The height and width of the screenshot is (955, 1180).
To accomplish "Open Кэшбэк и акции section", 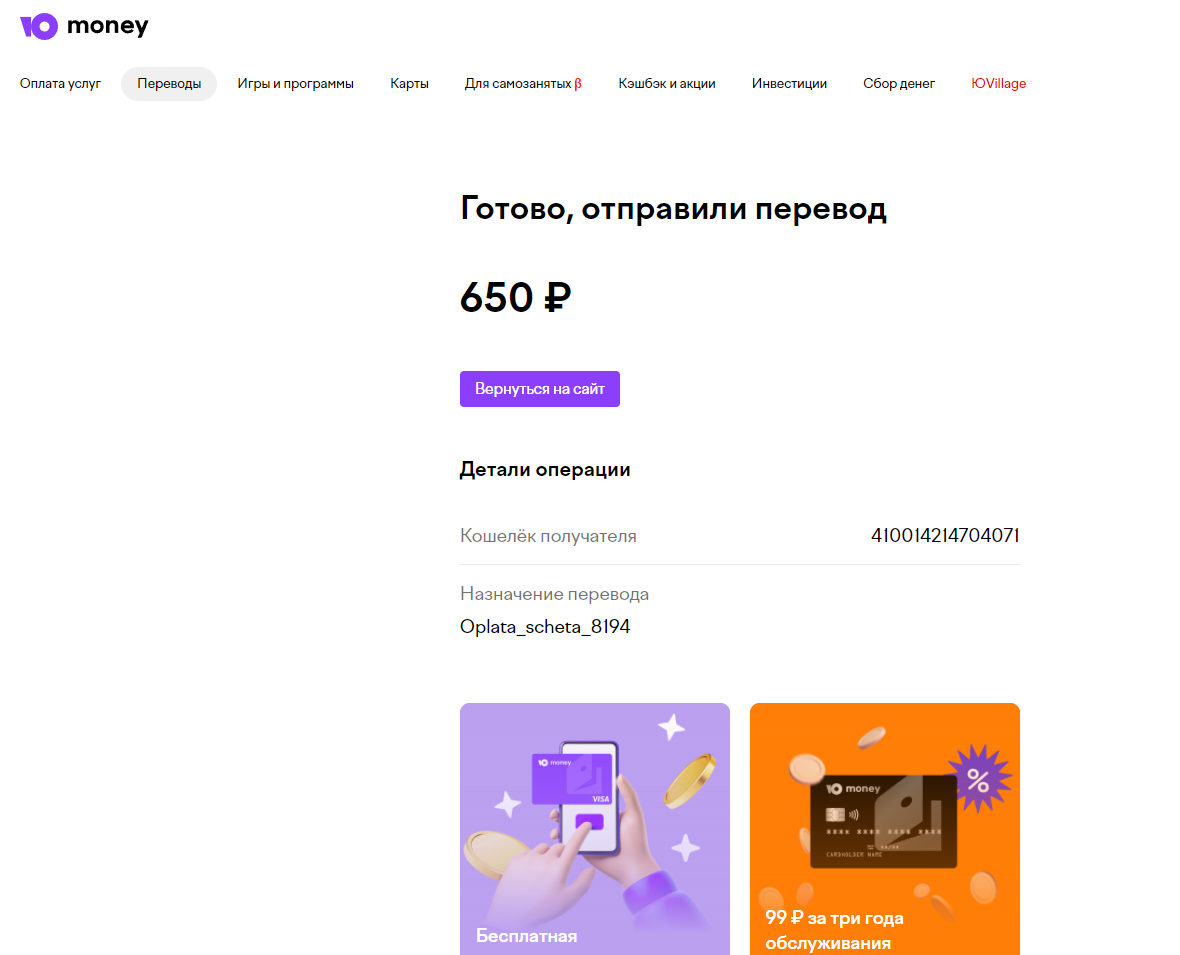I will point(667,84).
